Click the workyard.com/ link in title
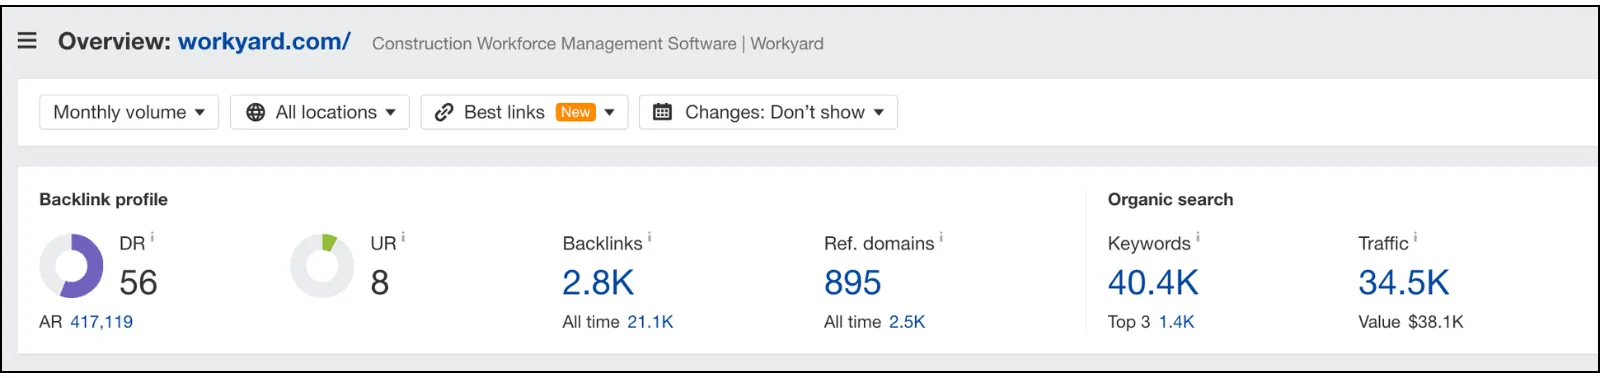The image size is (1600, 378). 264,41
